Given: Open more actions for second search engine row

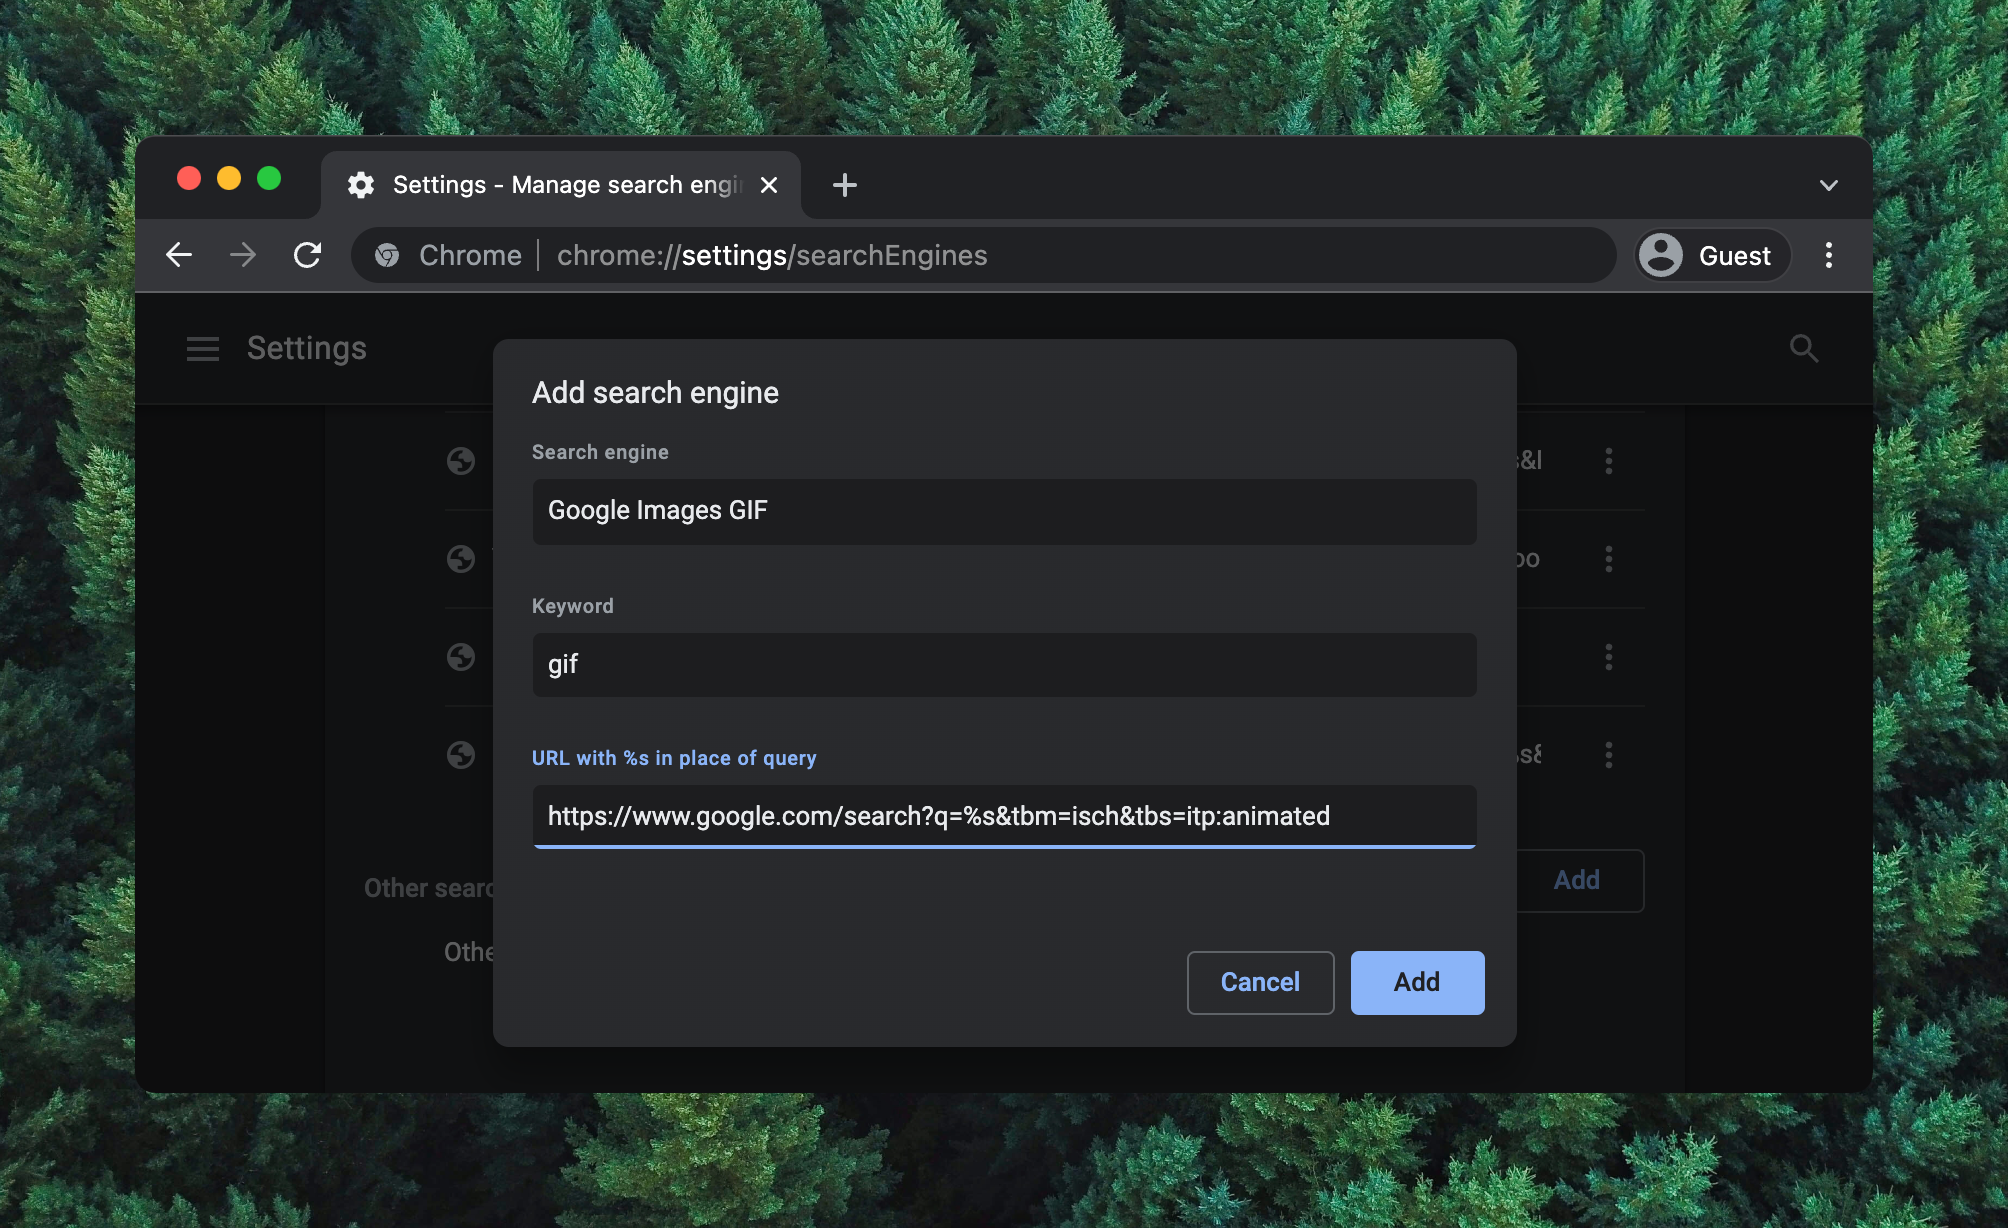Looking at the screenshot, I should click(1608, 559).
